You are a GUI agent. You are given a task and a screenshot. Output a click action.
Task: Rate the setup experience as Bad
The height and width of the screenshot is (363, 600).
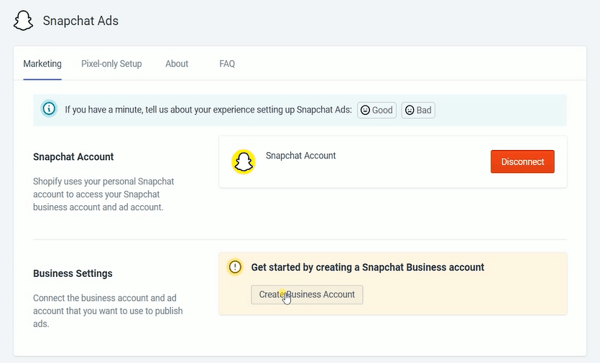[418, 110]
